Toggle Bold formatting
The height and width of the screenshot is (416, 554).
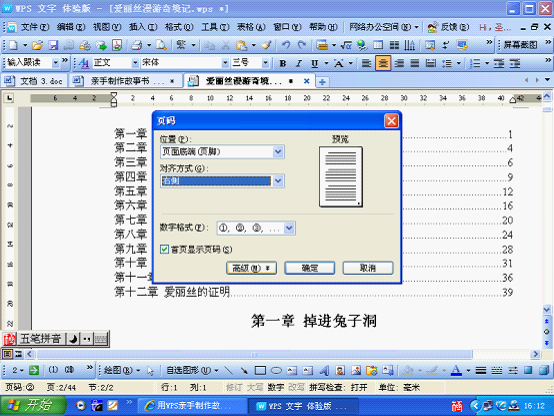tap(283, 63)
